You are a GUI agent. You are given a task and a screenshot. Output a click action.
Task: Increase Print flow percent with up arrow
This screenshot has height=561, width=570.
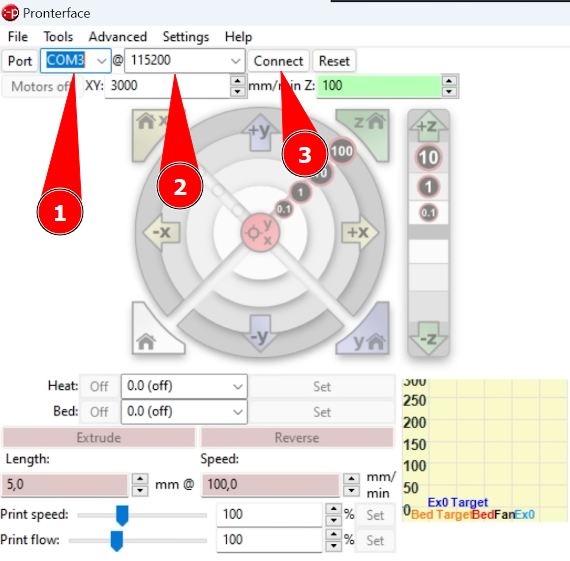coord(334,534)
